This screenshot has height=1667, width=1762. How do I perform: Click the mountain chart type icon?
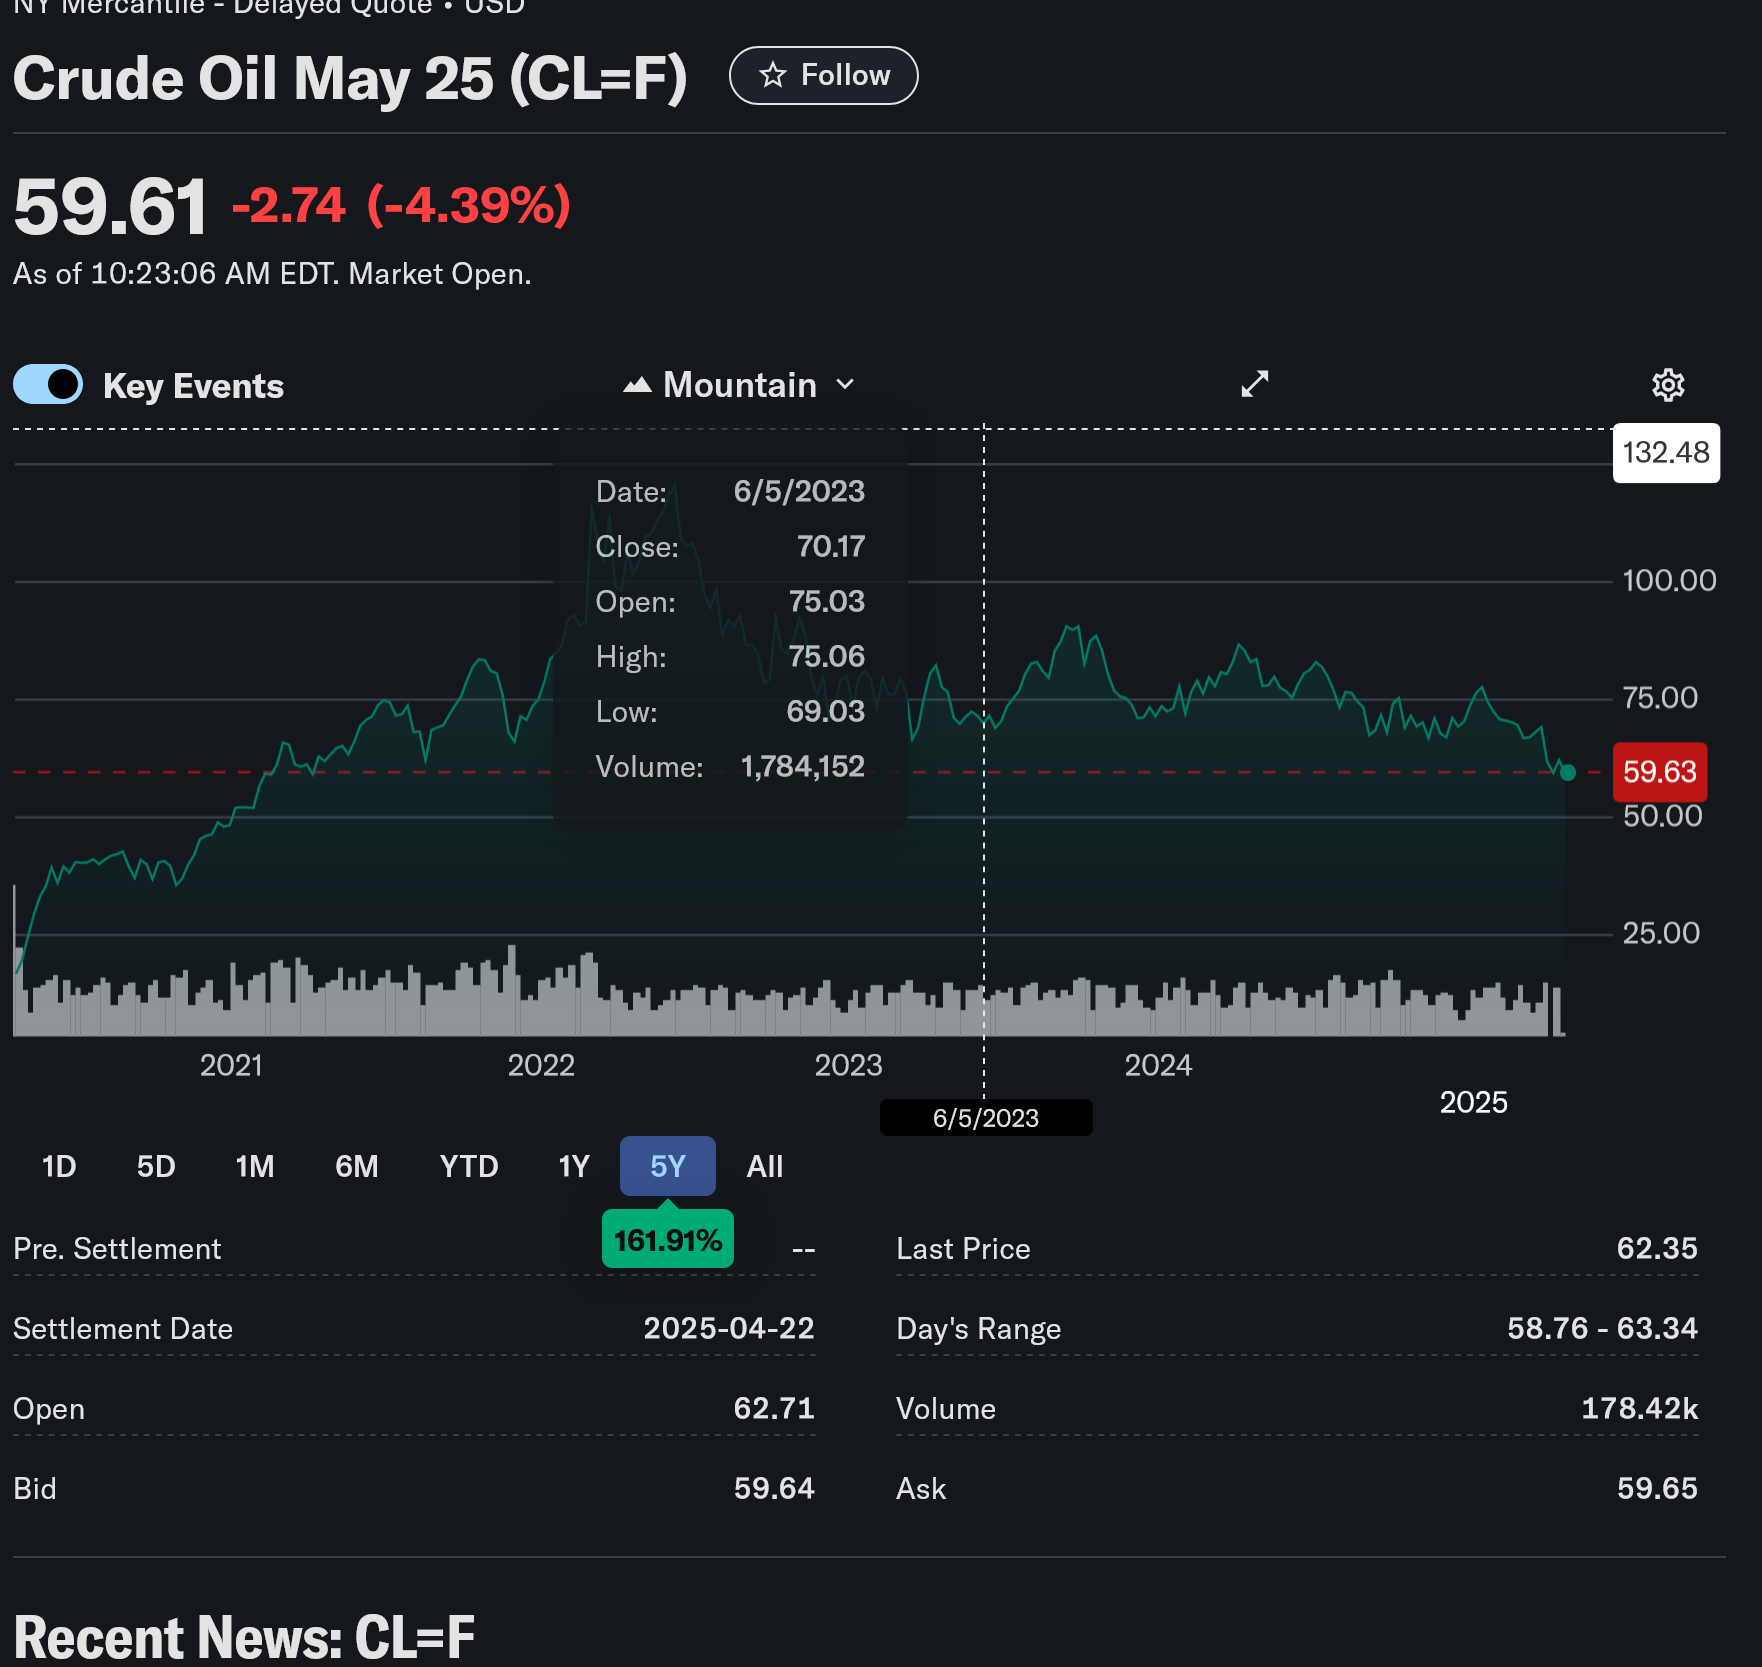click(x=637, y=385)
